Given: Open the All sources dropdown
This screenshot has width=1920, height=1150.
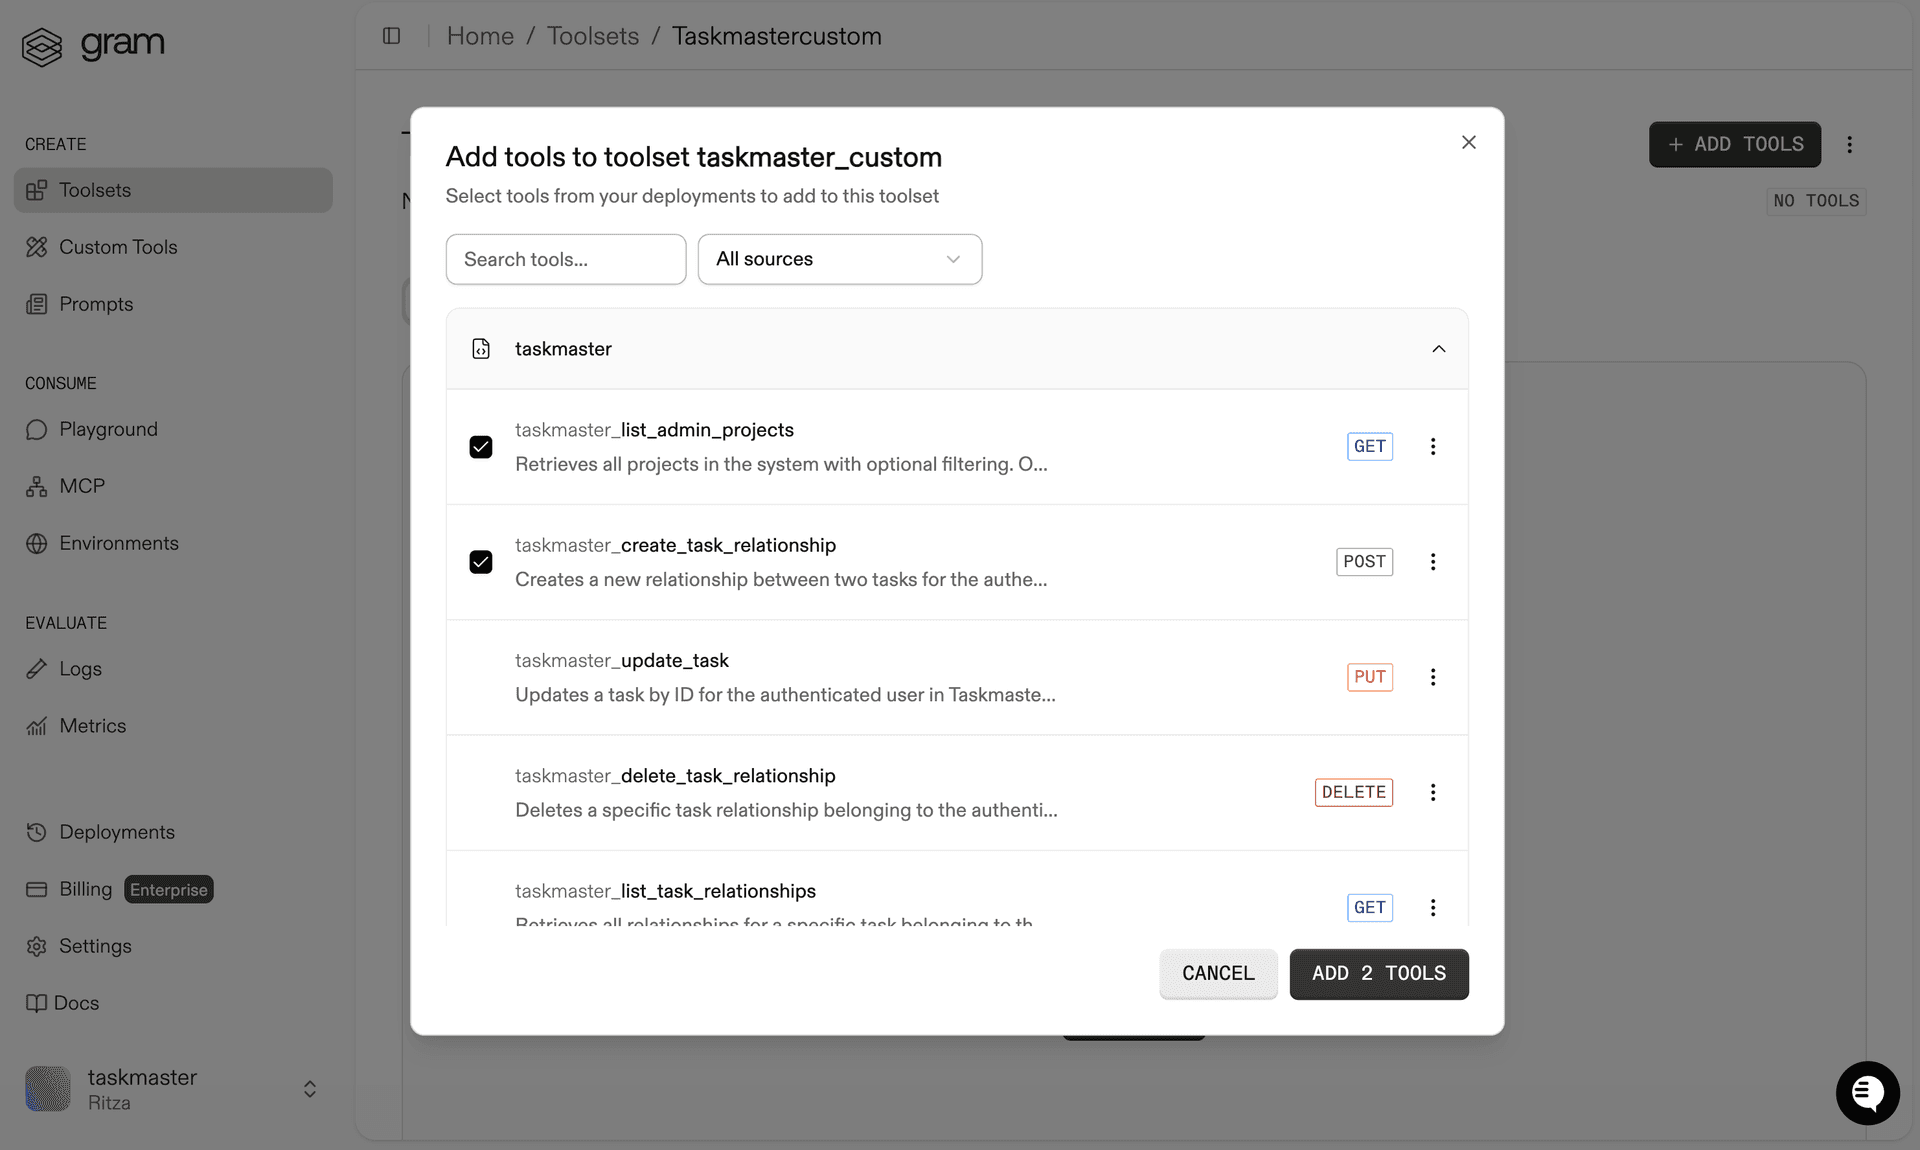Looking at the screenshot, I should pyautogui.click(x=839, y=259).
